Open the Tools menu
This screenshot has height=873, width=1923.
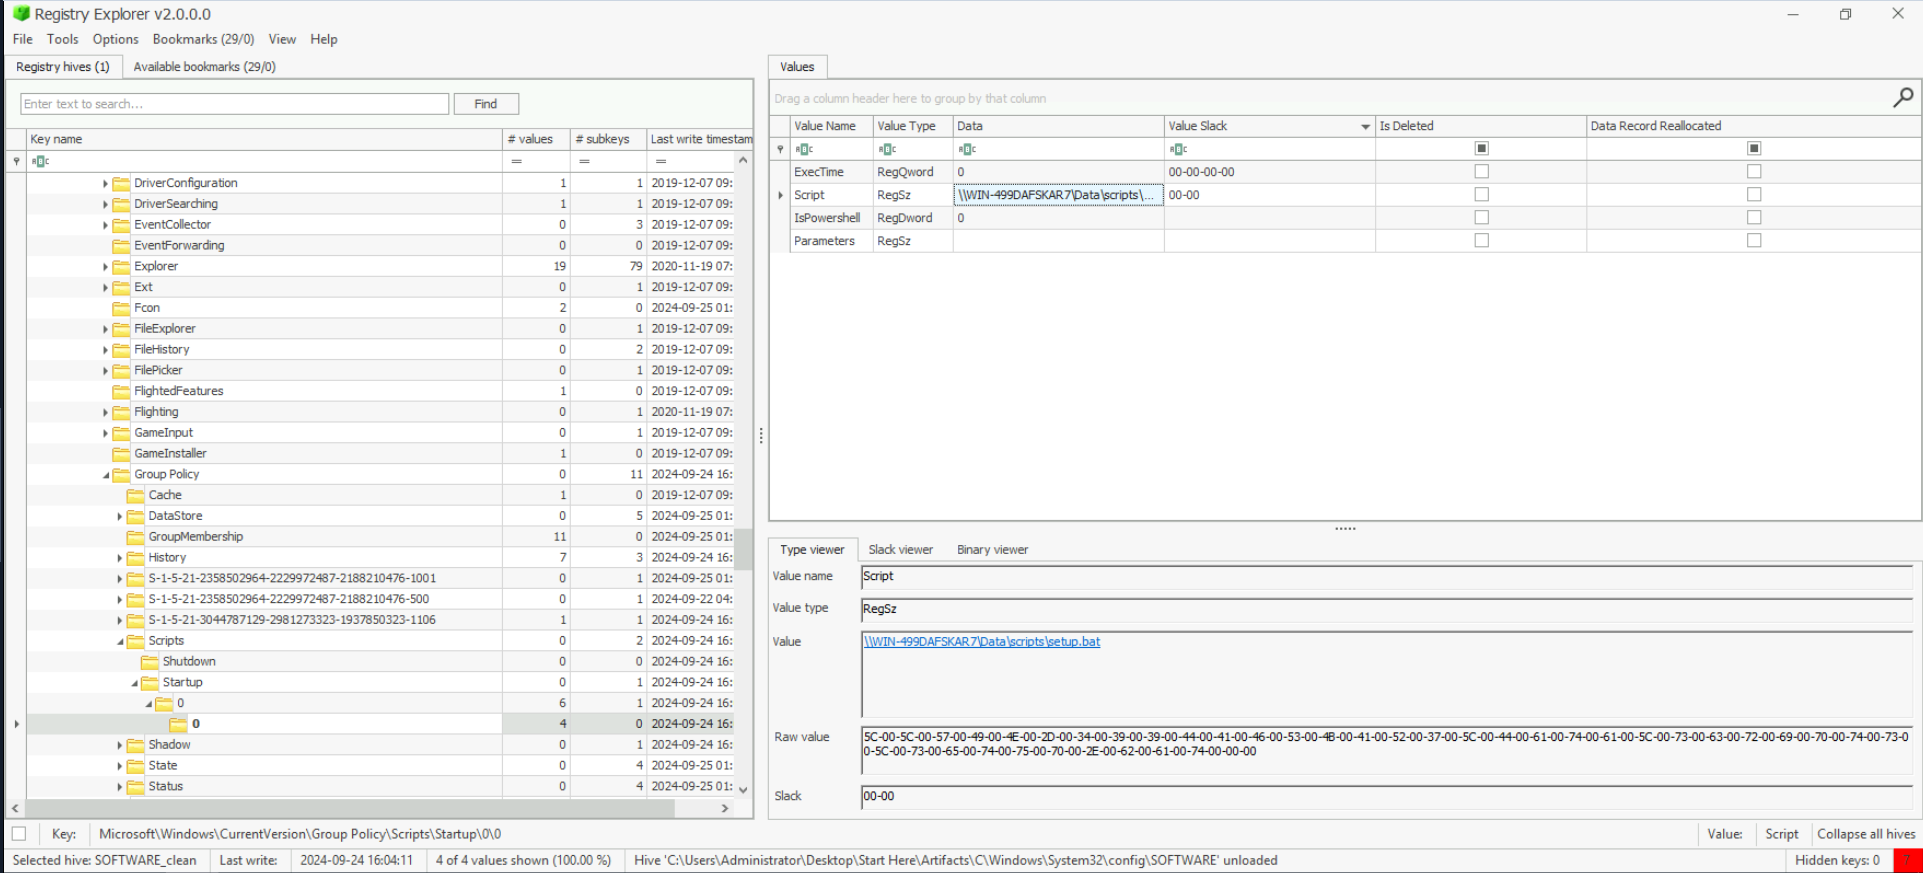62,39
